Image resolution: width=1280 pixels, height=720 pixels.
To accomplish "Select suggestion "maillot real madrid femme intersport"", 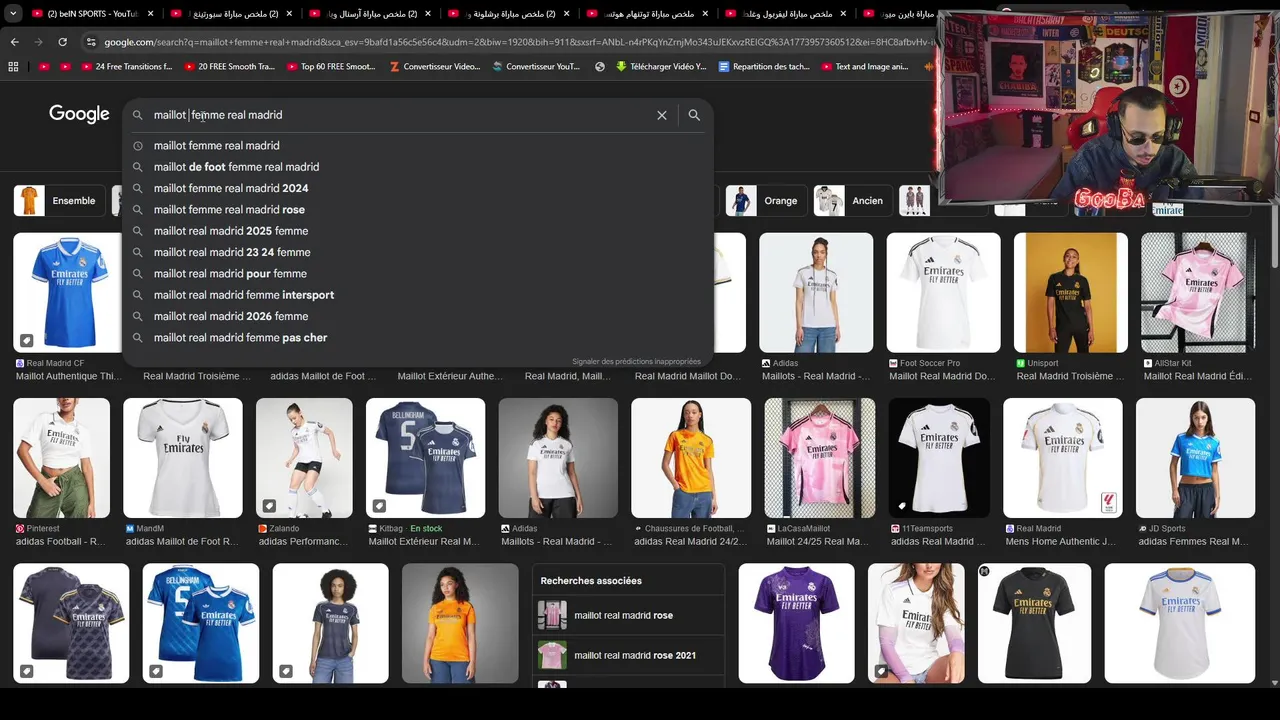I will tap(418, 295).
